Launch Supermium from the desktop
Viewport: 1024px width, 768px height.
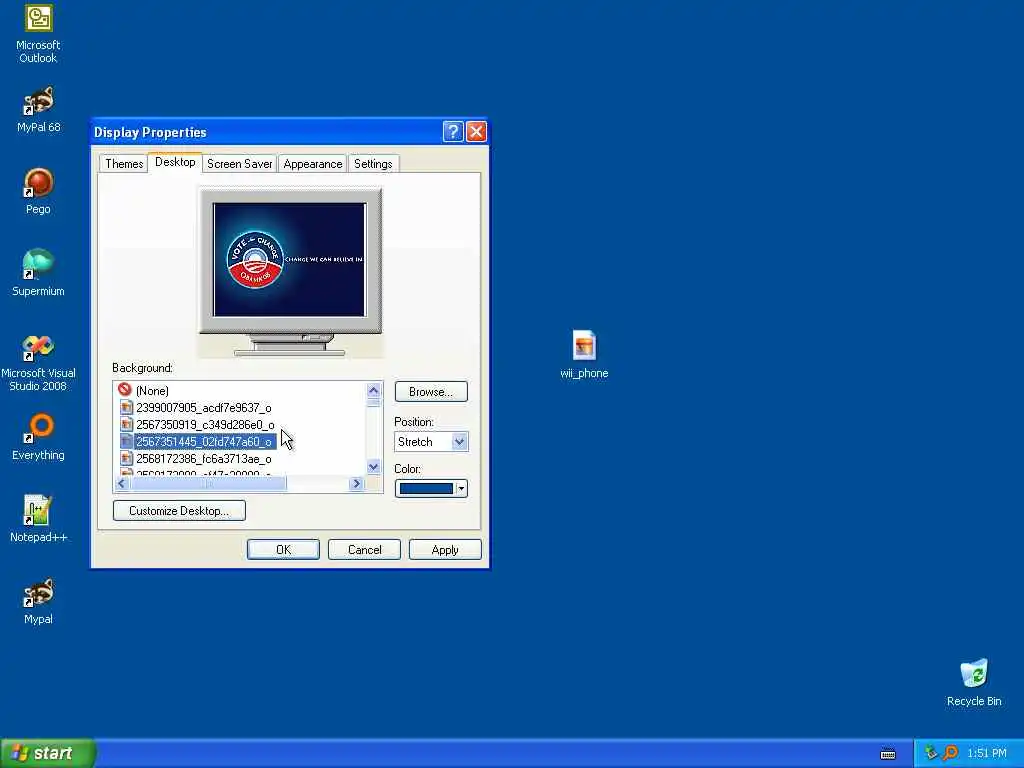[38, 273]
